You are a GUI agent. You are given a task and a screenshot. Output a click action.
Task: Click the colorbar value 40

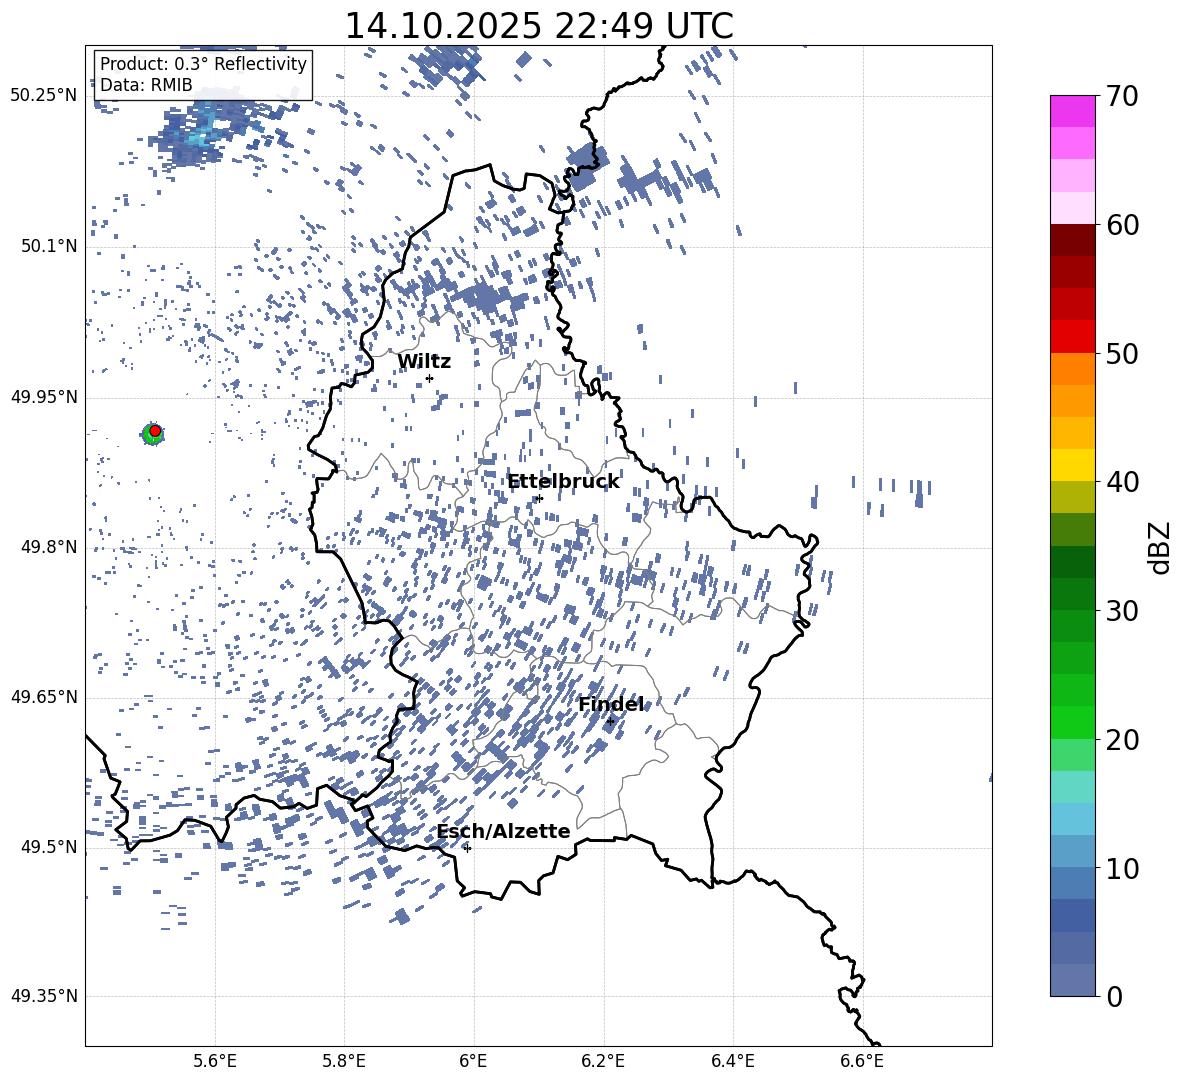[1122, 482]
